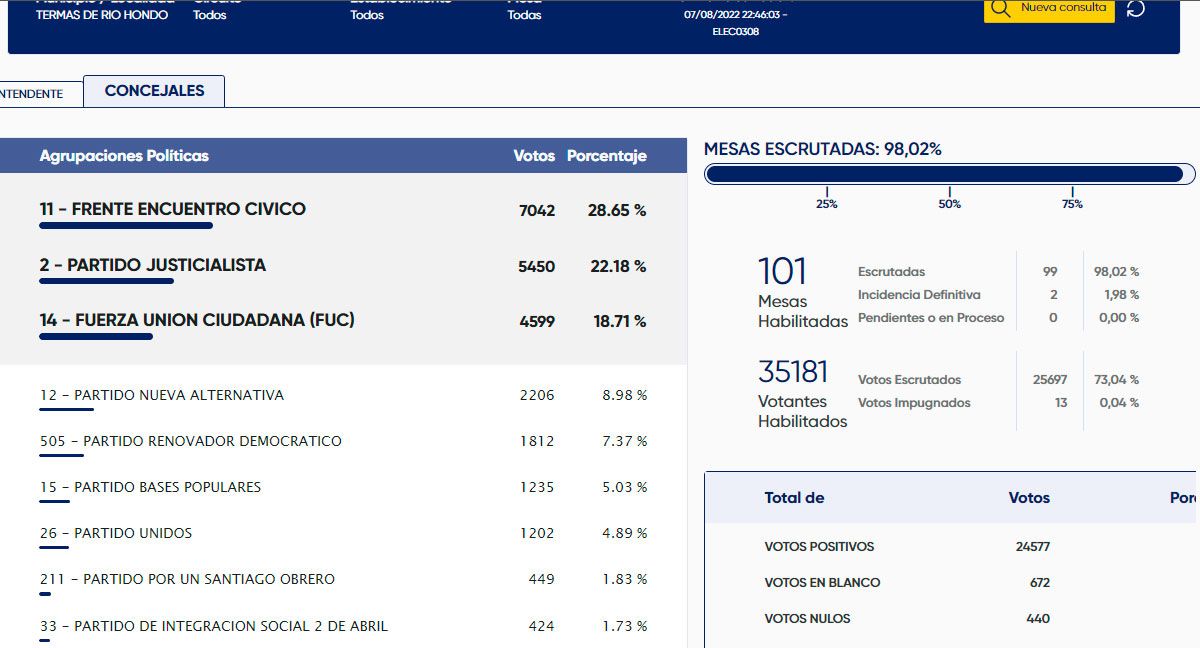Click the Agrupaciones Políticas header

tap(124, 156)
